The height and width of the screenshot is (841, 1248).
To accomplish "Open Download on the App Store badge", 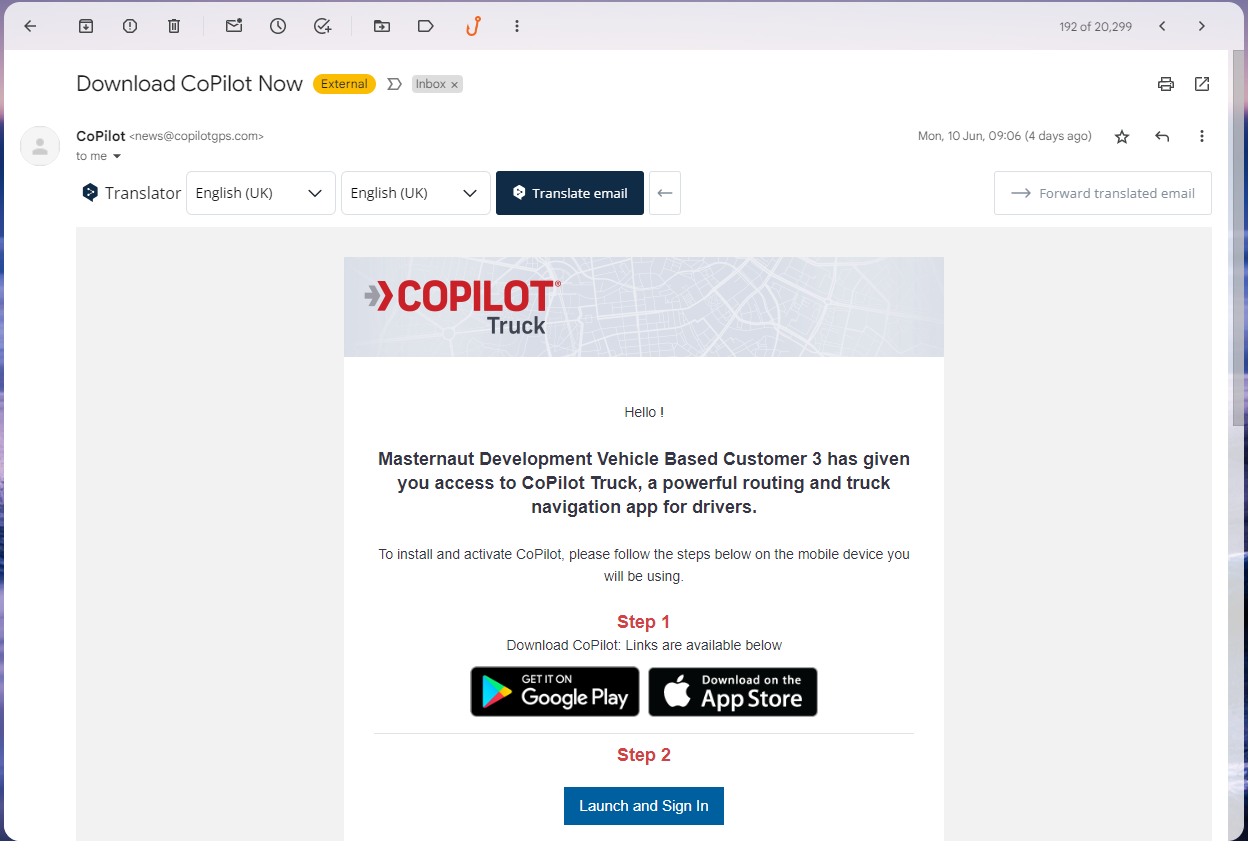I will (733, 692).
